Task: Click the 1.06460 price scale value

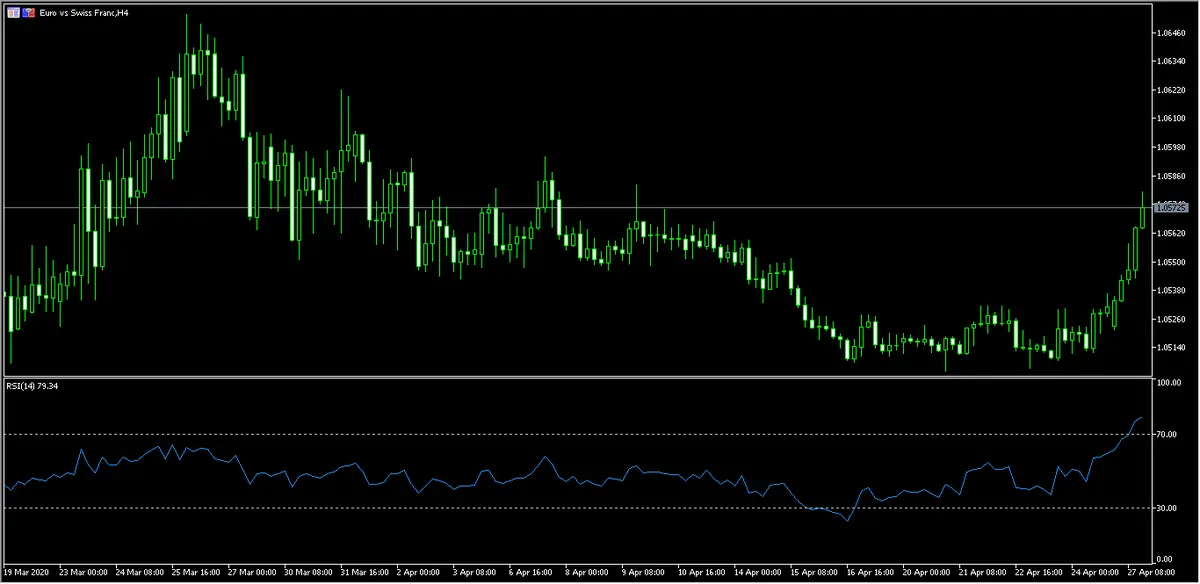Action: pyautogui.click(x=1169, y=33)
